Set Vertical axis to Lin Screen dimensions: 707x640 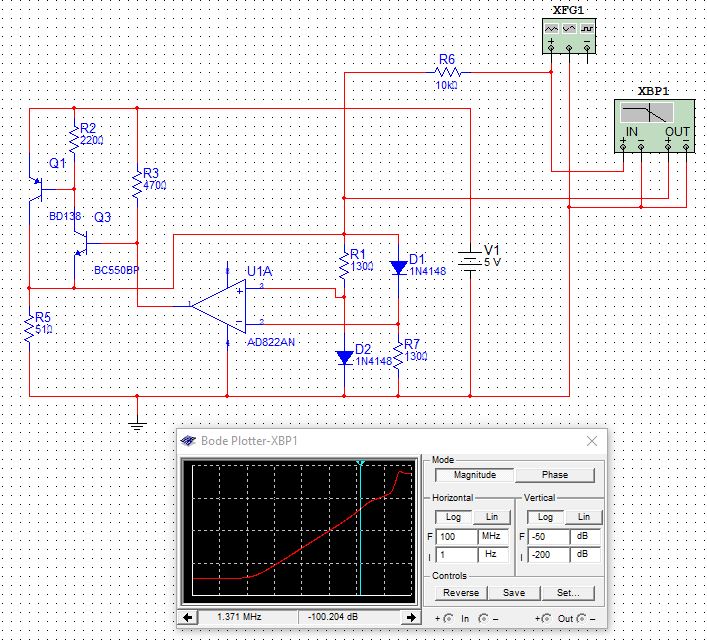(584, 517)
